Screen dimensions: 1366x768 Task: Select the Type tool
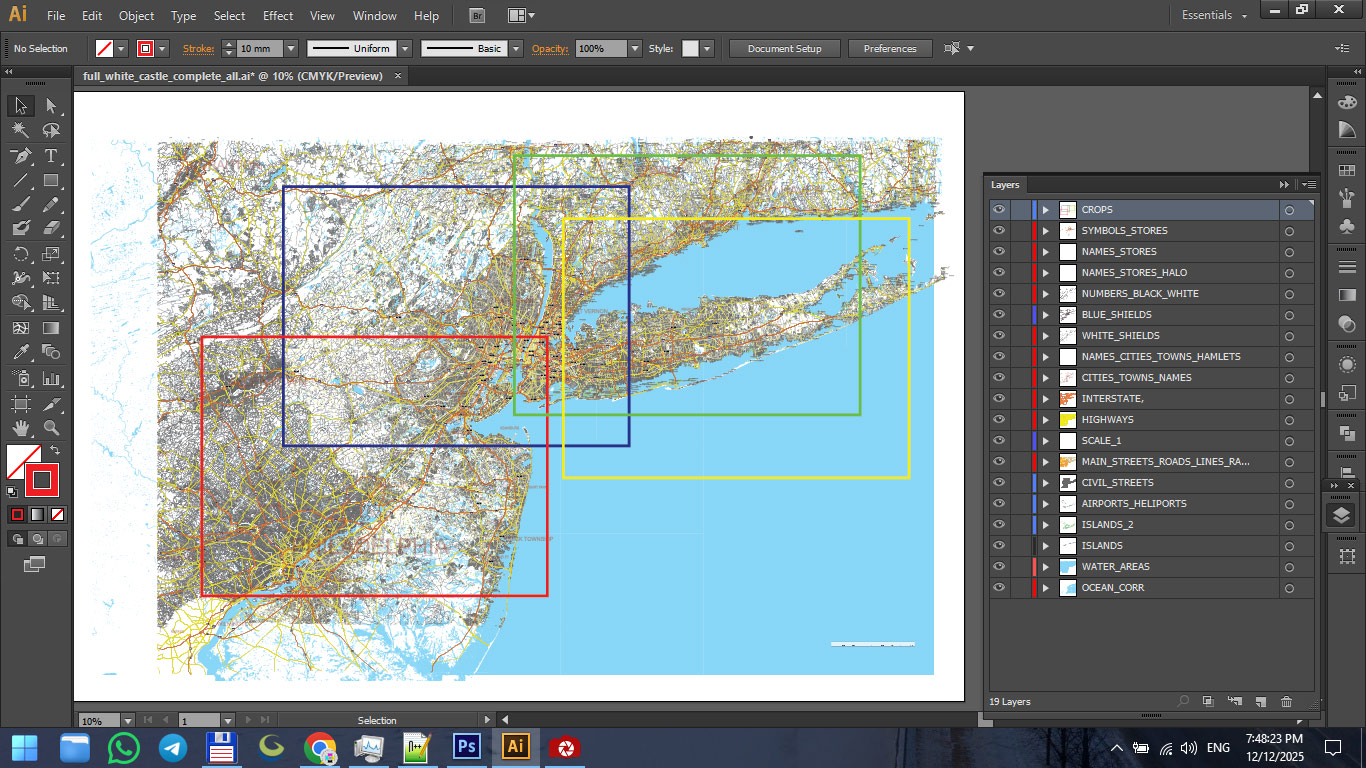pos(51,156)
